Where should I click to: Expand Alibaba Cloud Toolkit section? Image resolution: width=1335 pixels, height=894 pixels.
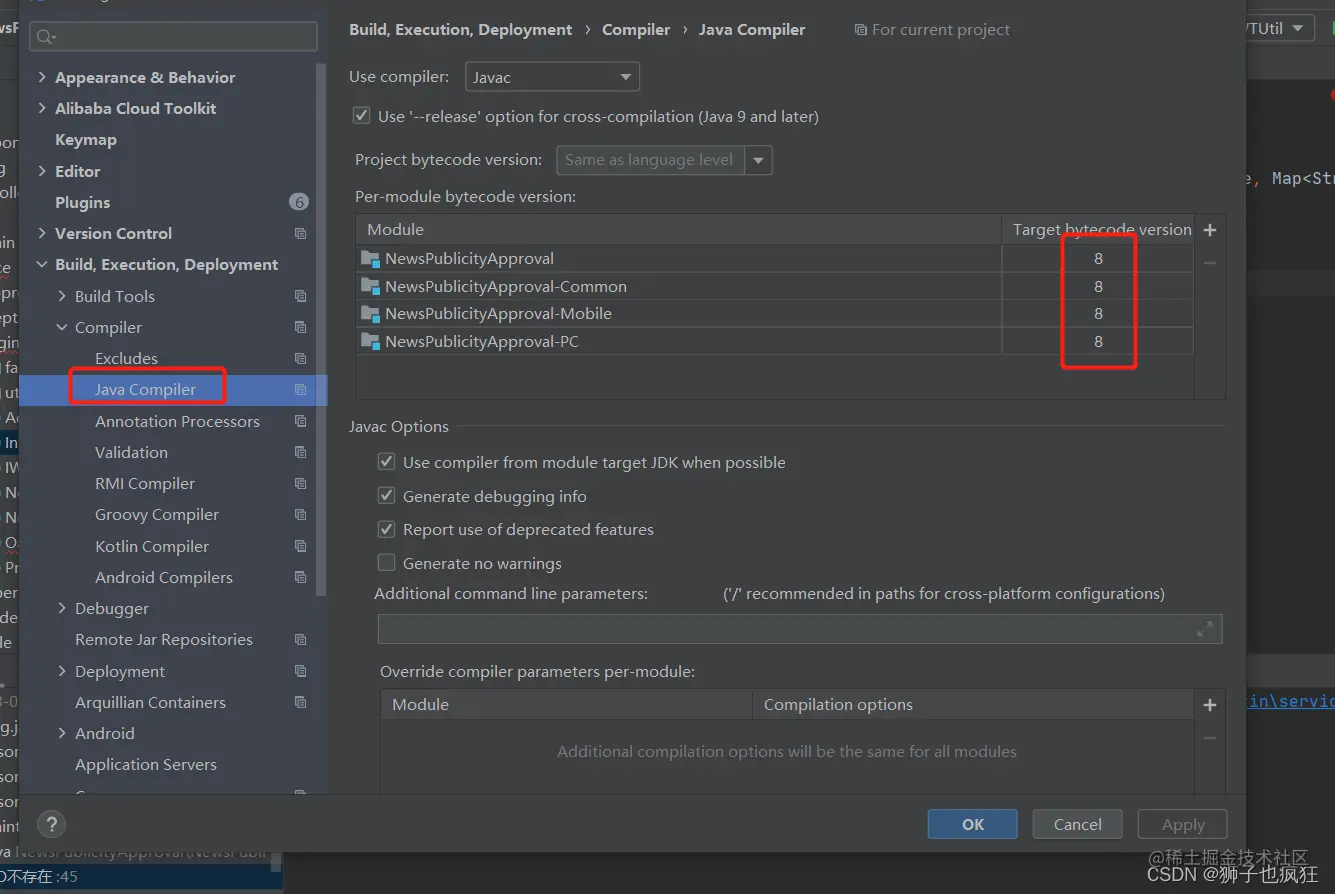[x=42, y=108]
